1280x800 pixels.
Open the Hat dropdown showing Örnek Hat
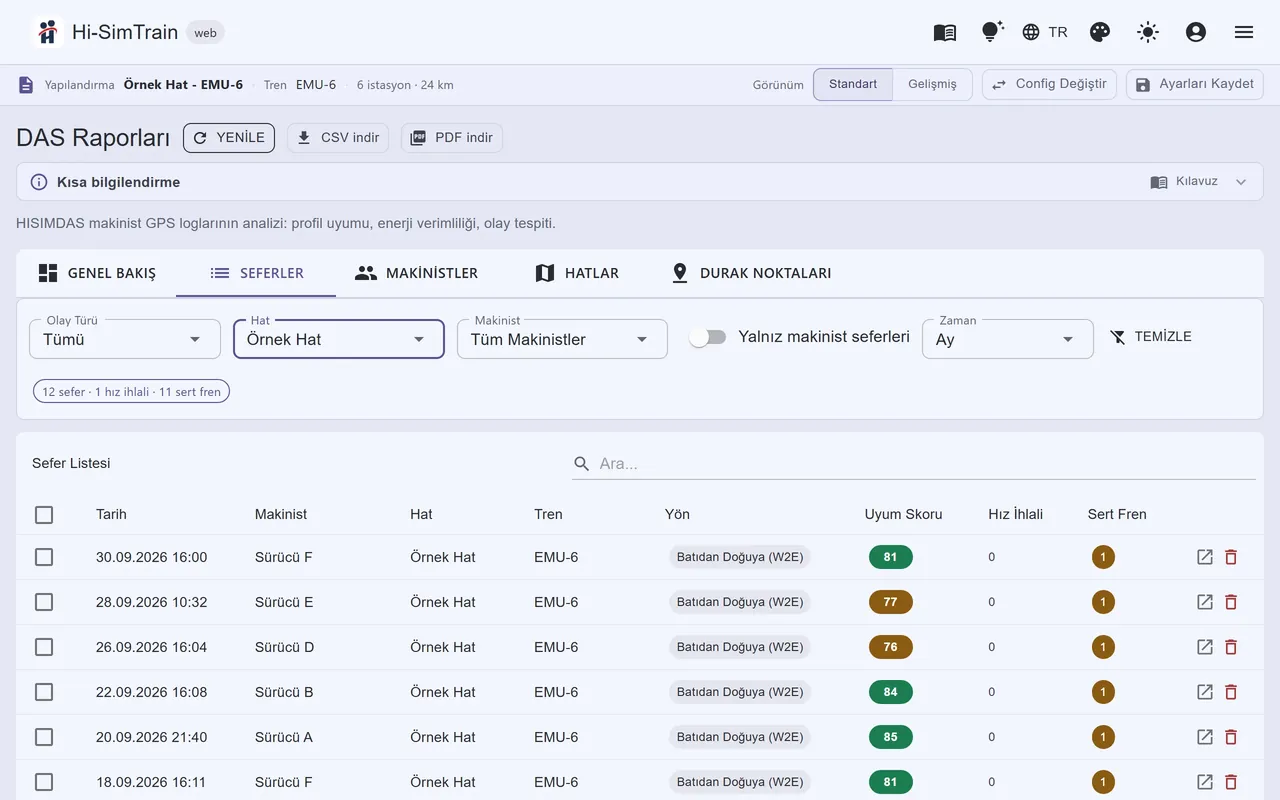(x=339, y=339)
